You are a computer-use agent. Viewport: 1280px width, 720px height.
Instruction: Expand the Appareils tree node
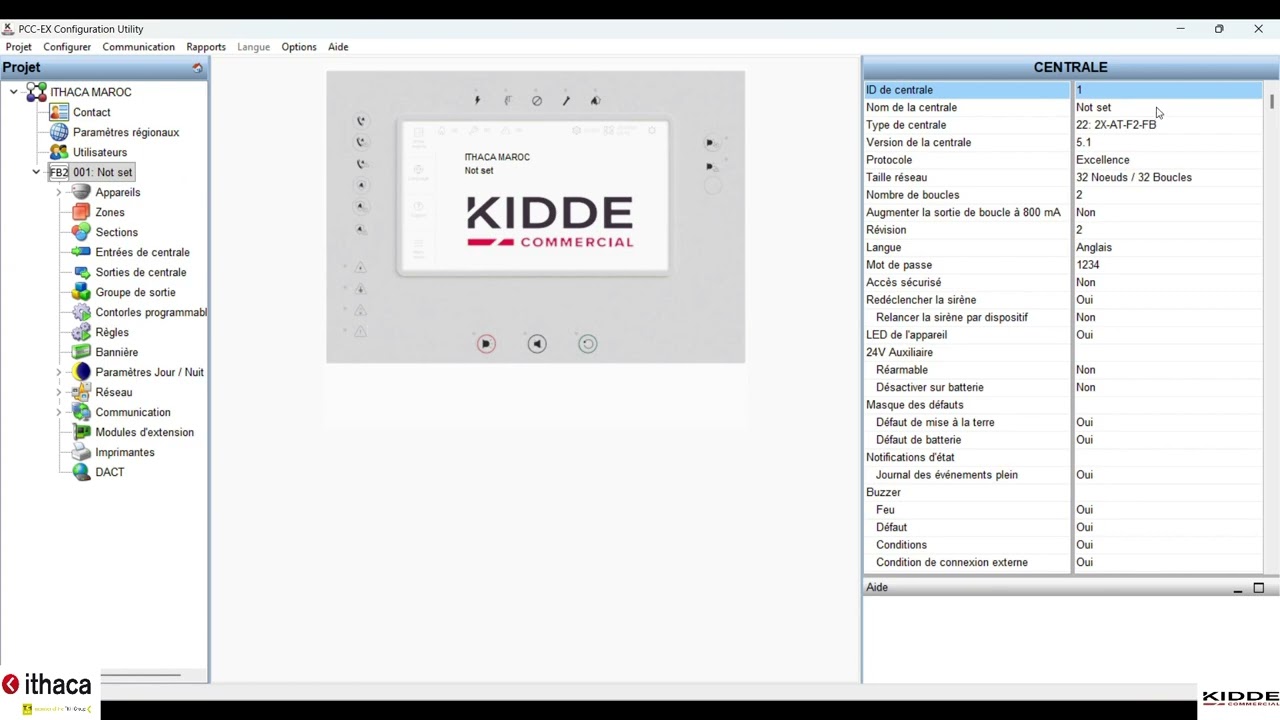(x=59, y=192)
